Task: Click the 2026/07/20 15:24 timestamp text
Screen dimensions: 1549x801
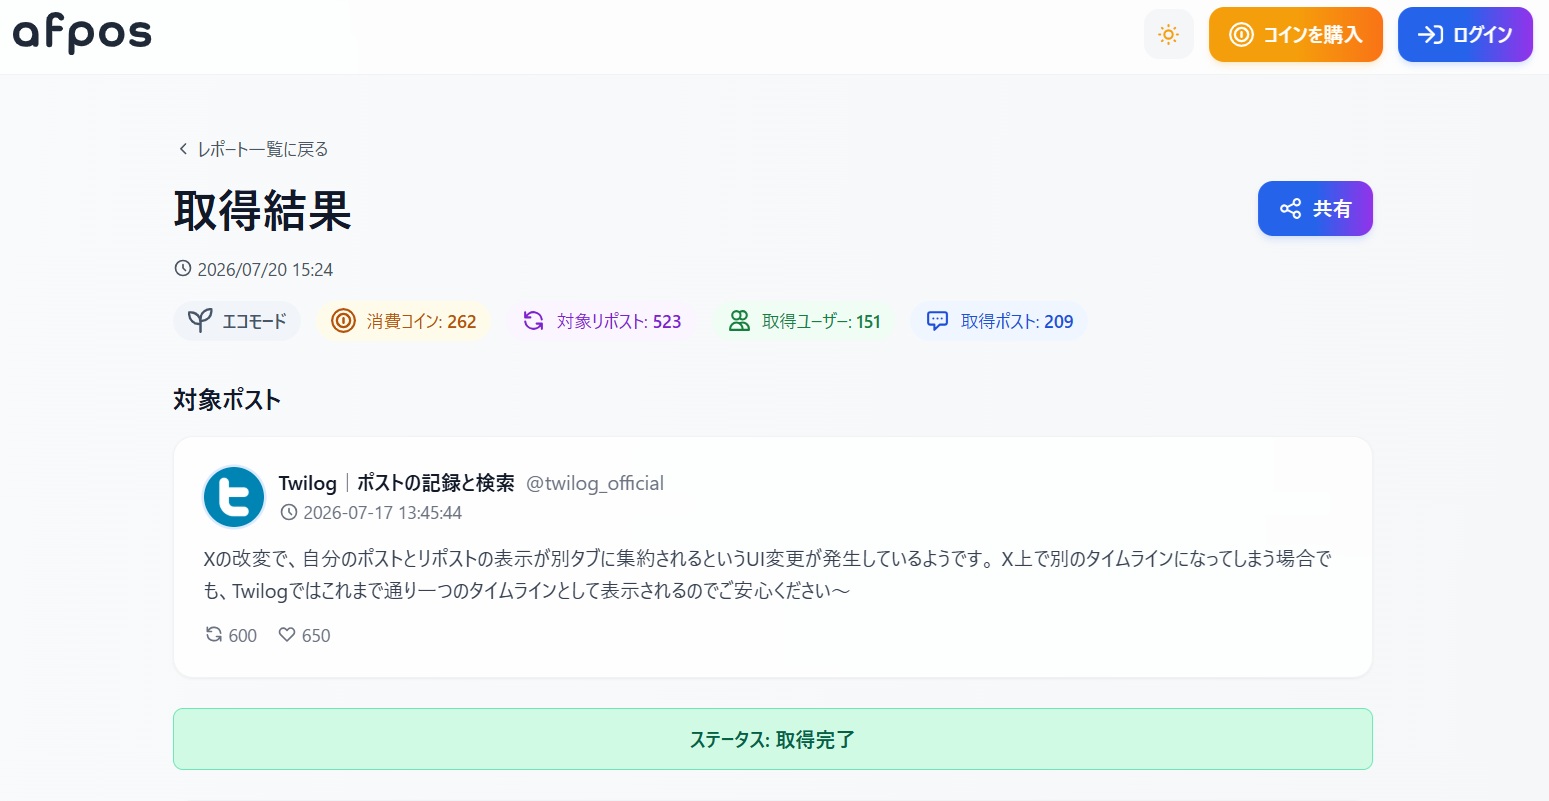Action: [x=265, y=269]
